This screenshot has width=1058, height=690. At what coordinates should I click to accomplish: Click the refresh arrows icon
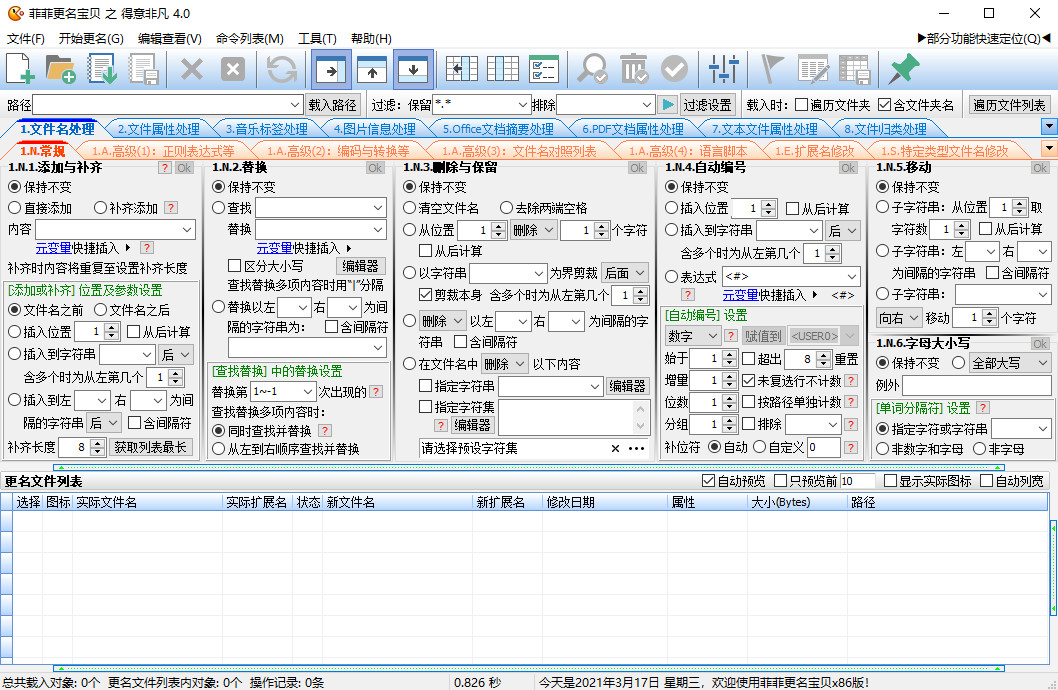point(281,69)
